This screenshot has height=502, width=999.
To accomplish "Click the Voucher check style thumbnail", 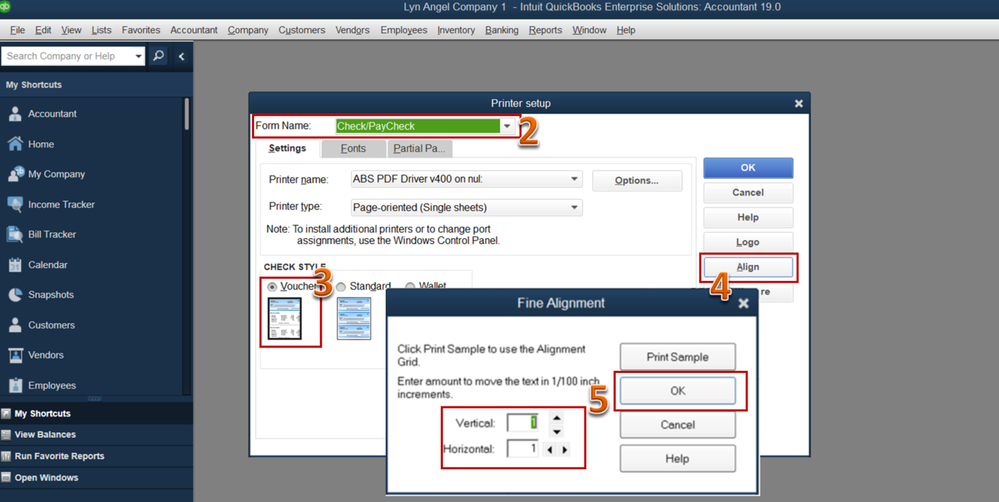I will pos(284,319).
